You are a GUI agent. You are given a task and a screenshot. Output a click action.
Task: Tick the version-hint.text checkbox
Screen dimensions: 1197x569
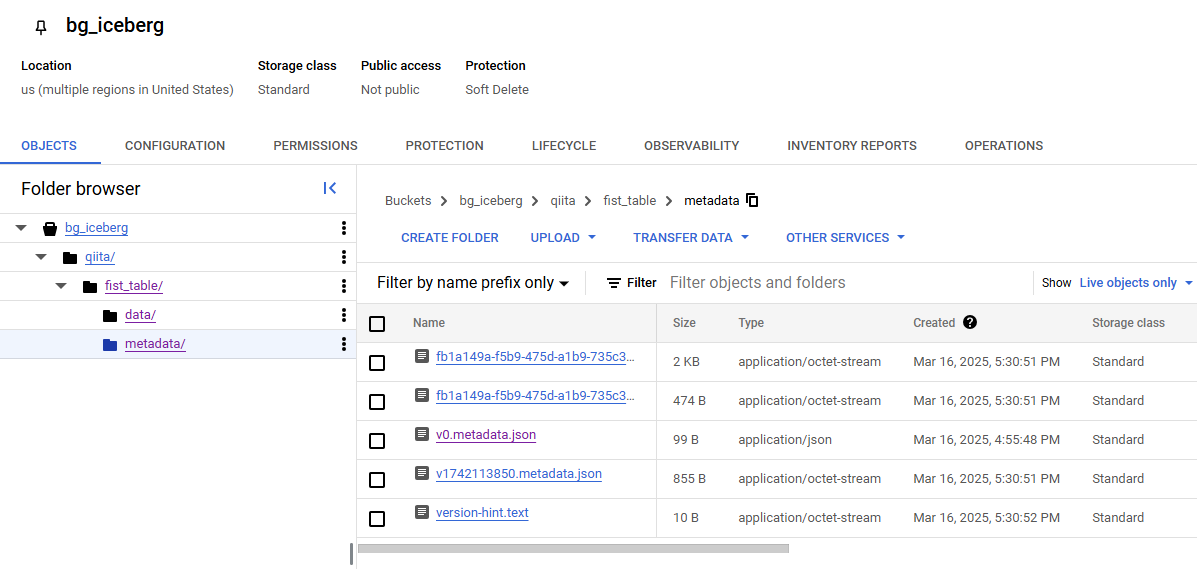[377, 519]
